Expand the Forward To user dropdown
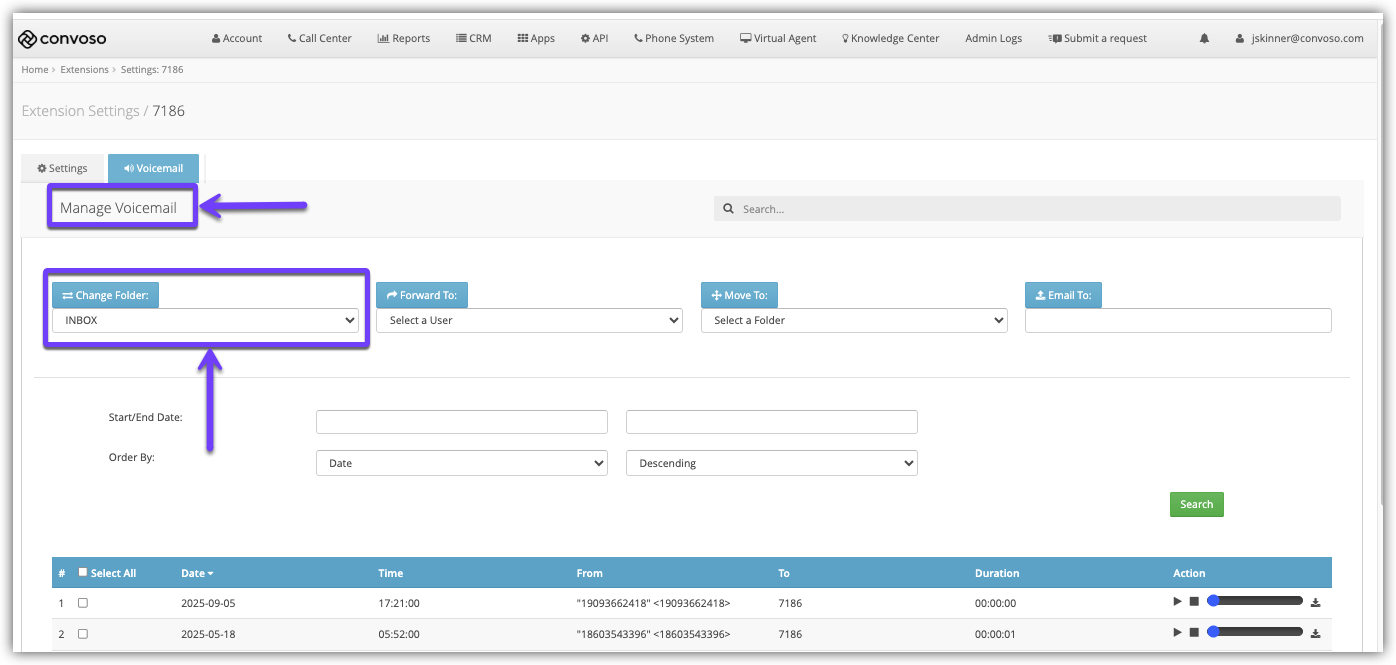This screenshot has height=665, width=1396. pyautogui.click(x=529, y=321)
